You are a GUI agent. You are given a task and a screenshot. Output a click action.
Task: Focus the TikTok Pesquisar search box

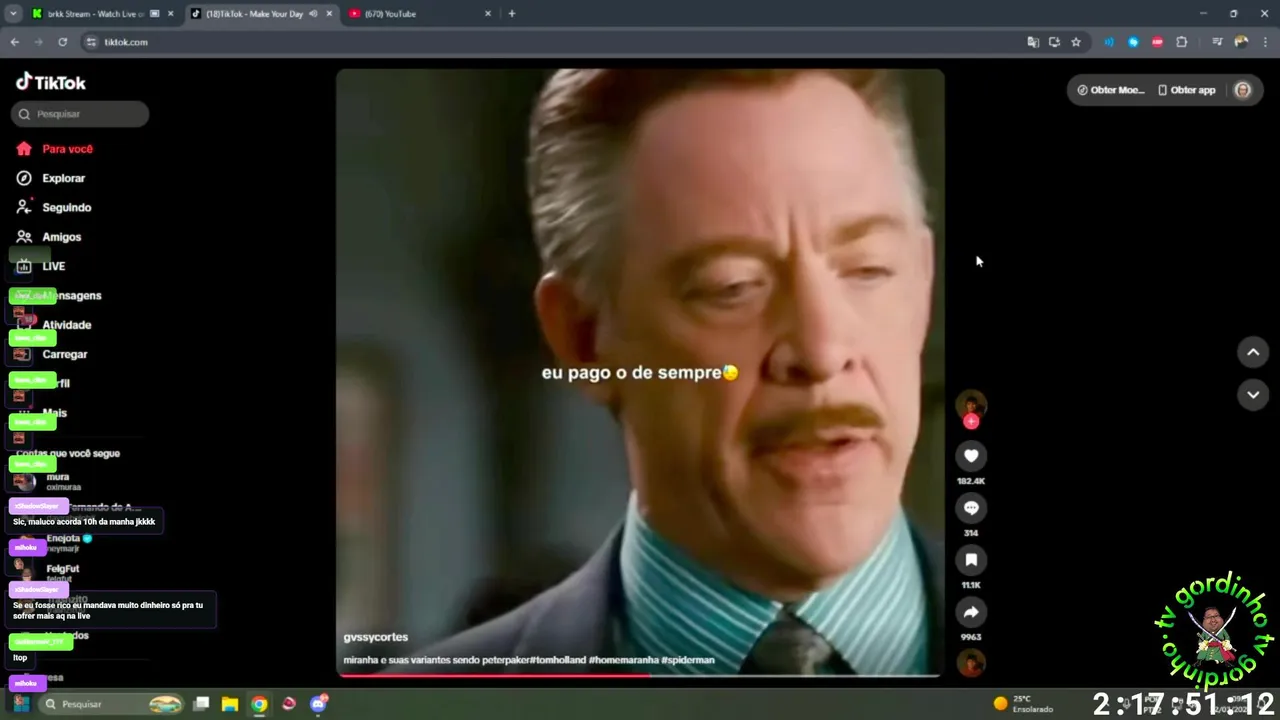pos(80,114)
